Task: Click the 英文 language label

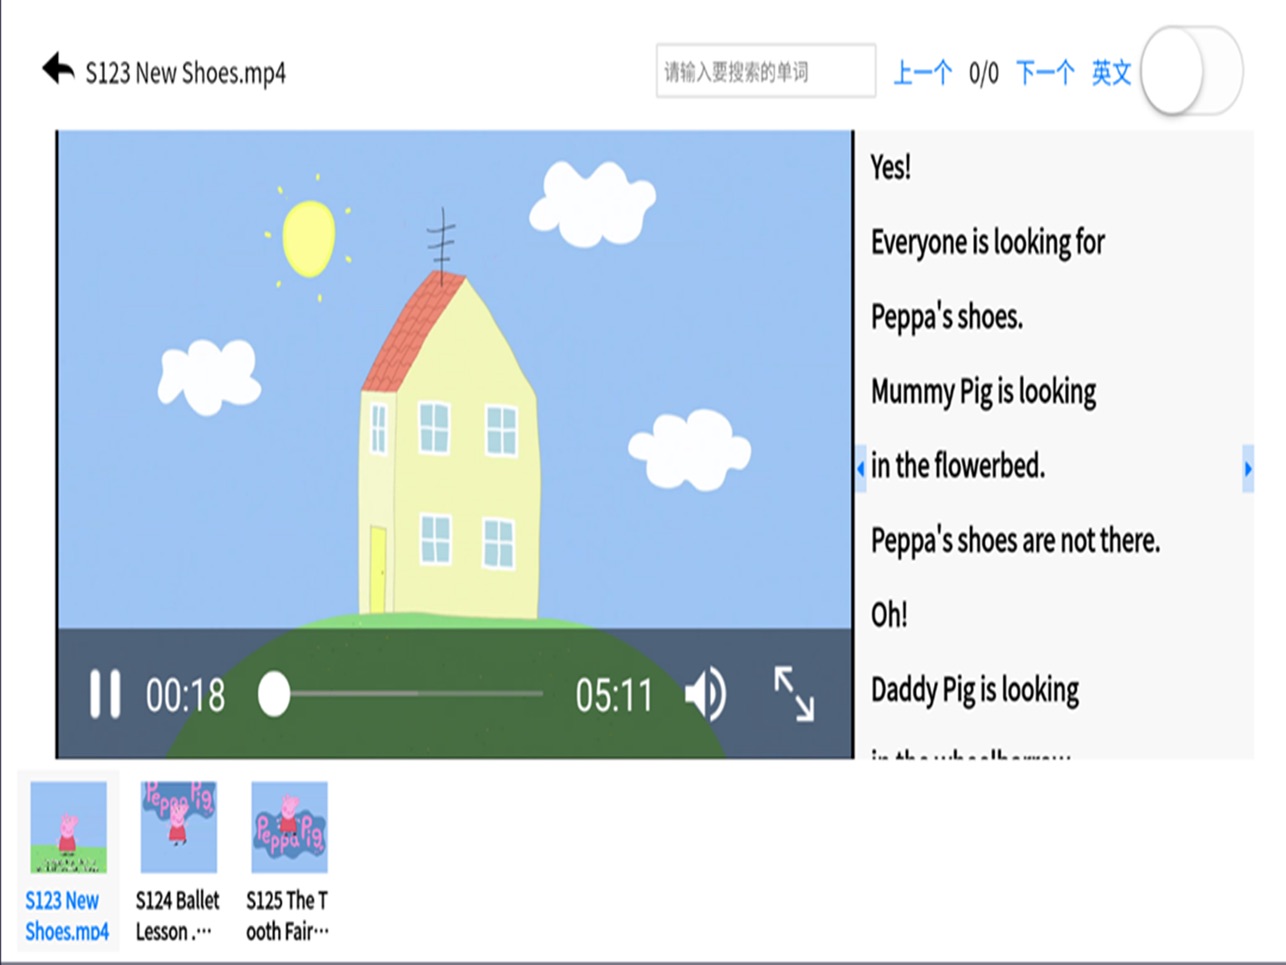Action: pos(1110,73)
